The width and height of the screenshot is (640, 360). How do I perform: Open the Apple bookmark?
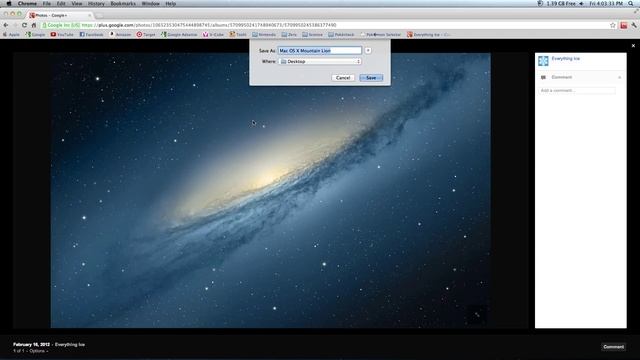tap(11, 35)
